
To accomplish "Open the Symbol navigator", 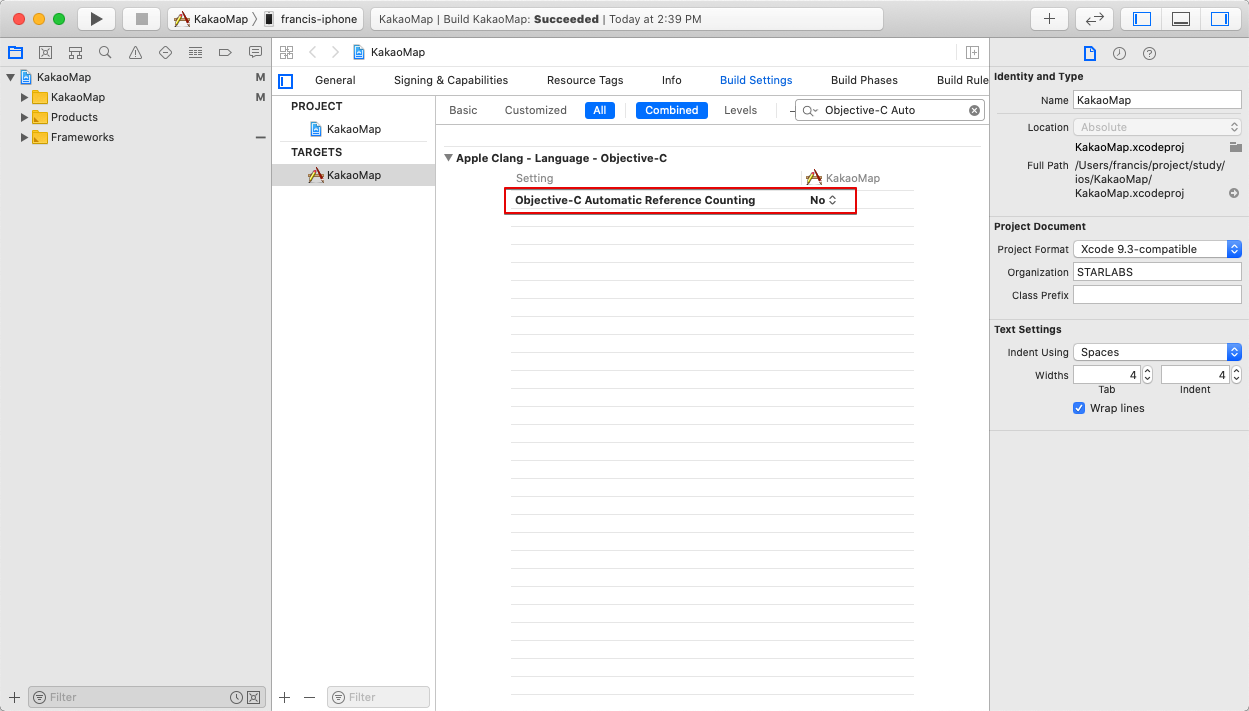I will point(75,53).
